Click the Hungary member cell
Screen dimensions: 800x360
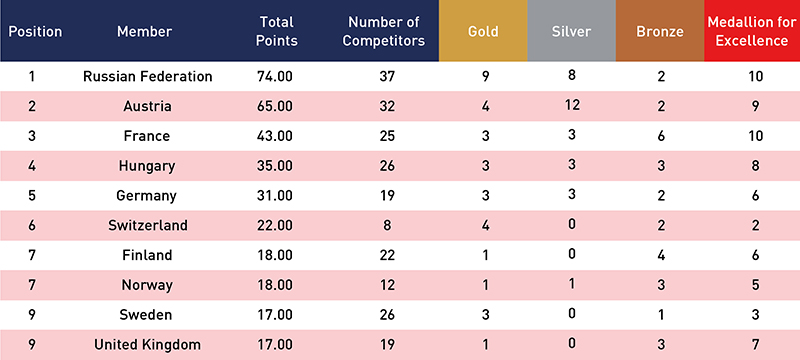tap(147, 166)
